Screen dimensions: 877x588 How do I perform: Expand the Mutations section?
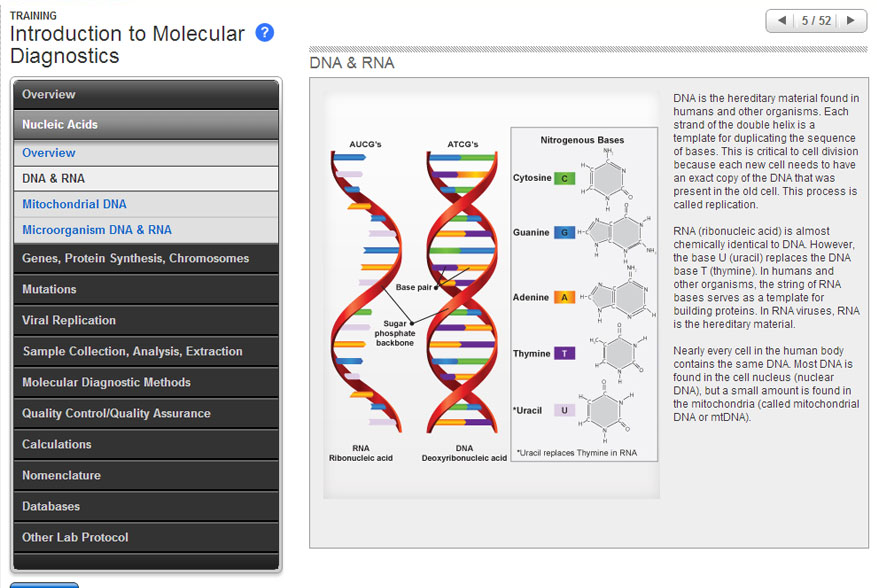[145, 289]
